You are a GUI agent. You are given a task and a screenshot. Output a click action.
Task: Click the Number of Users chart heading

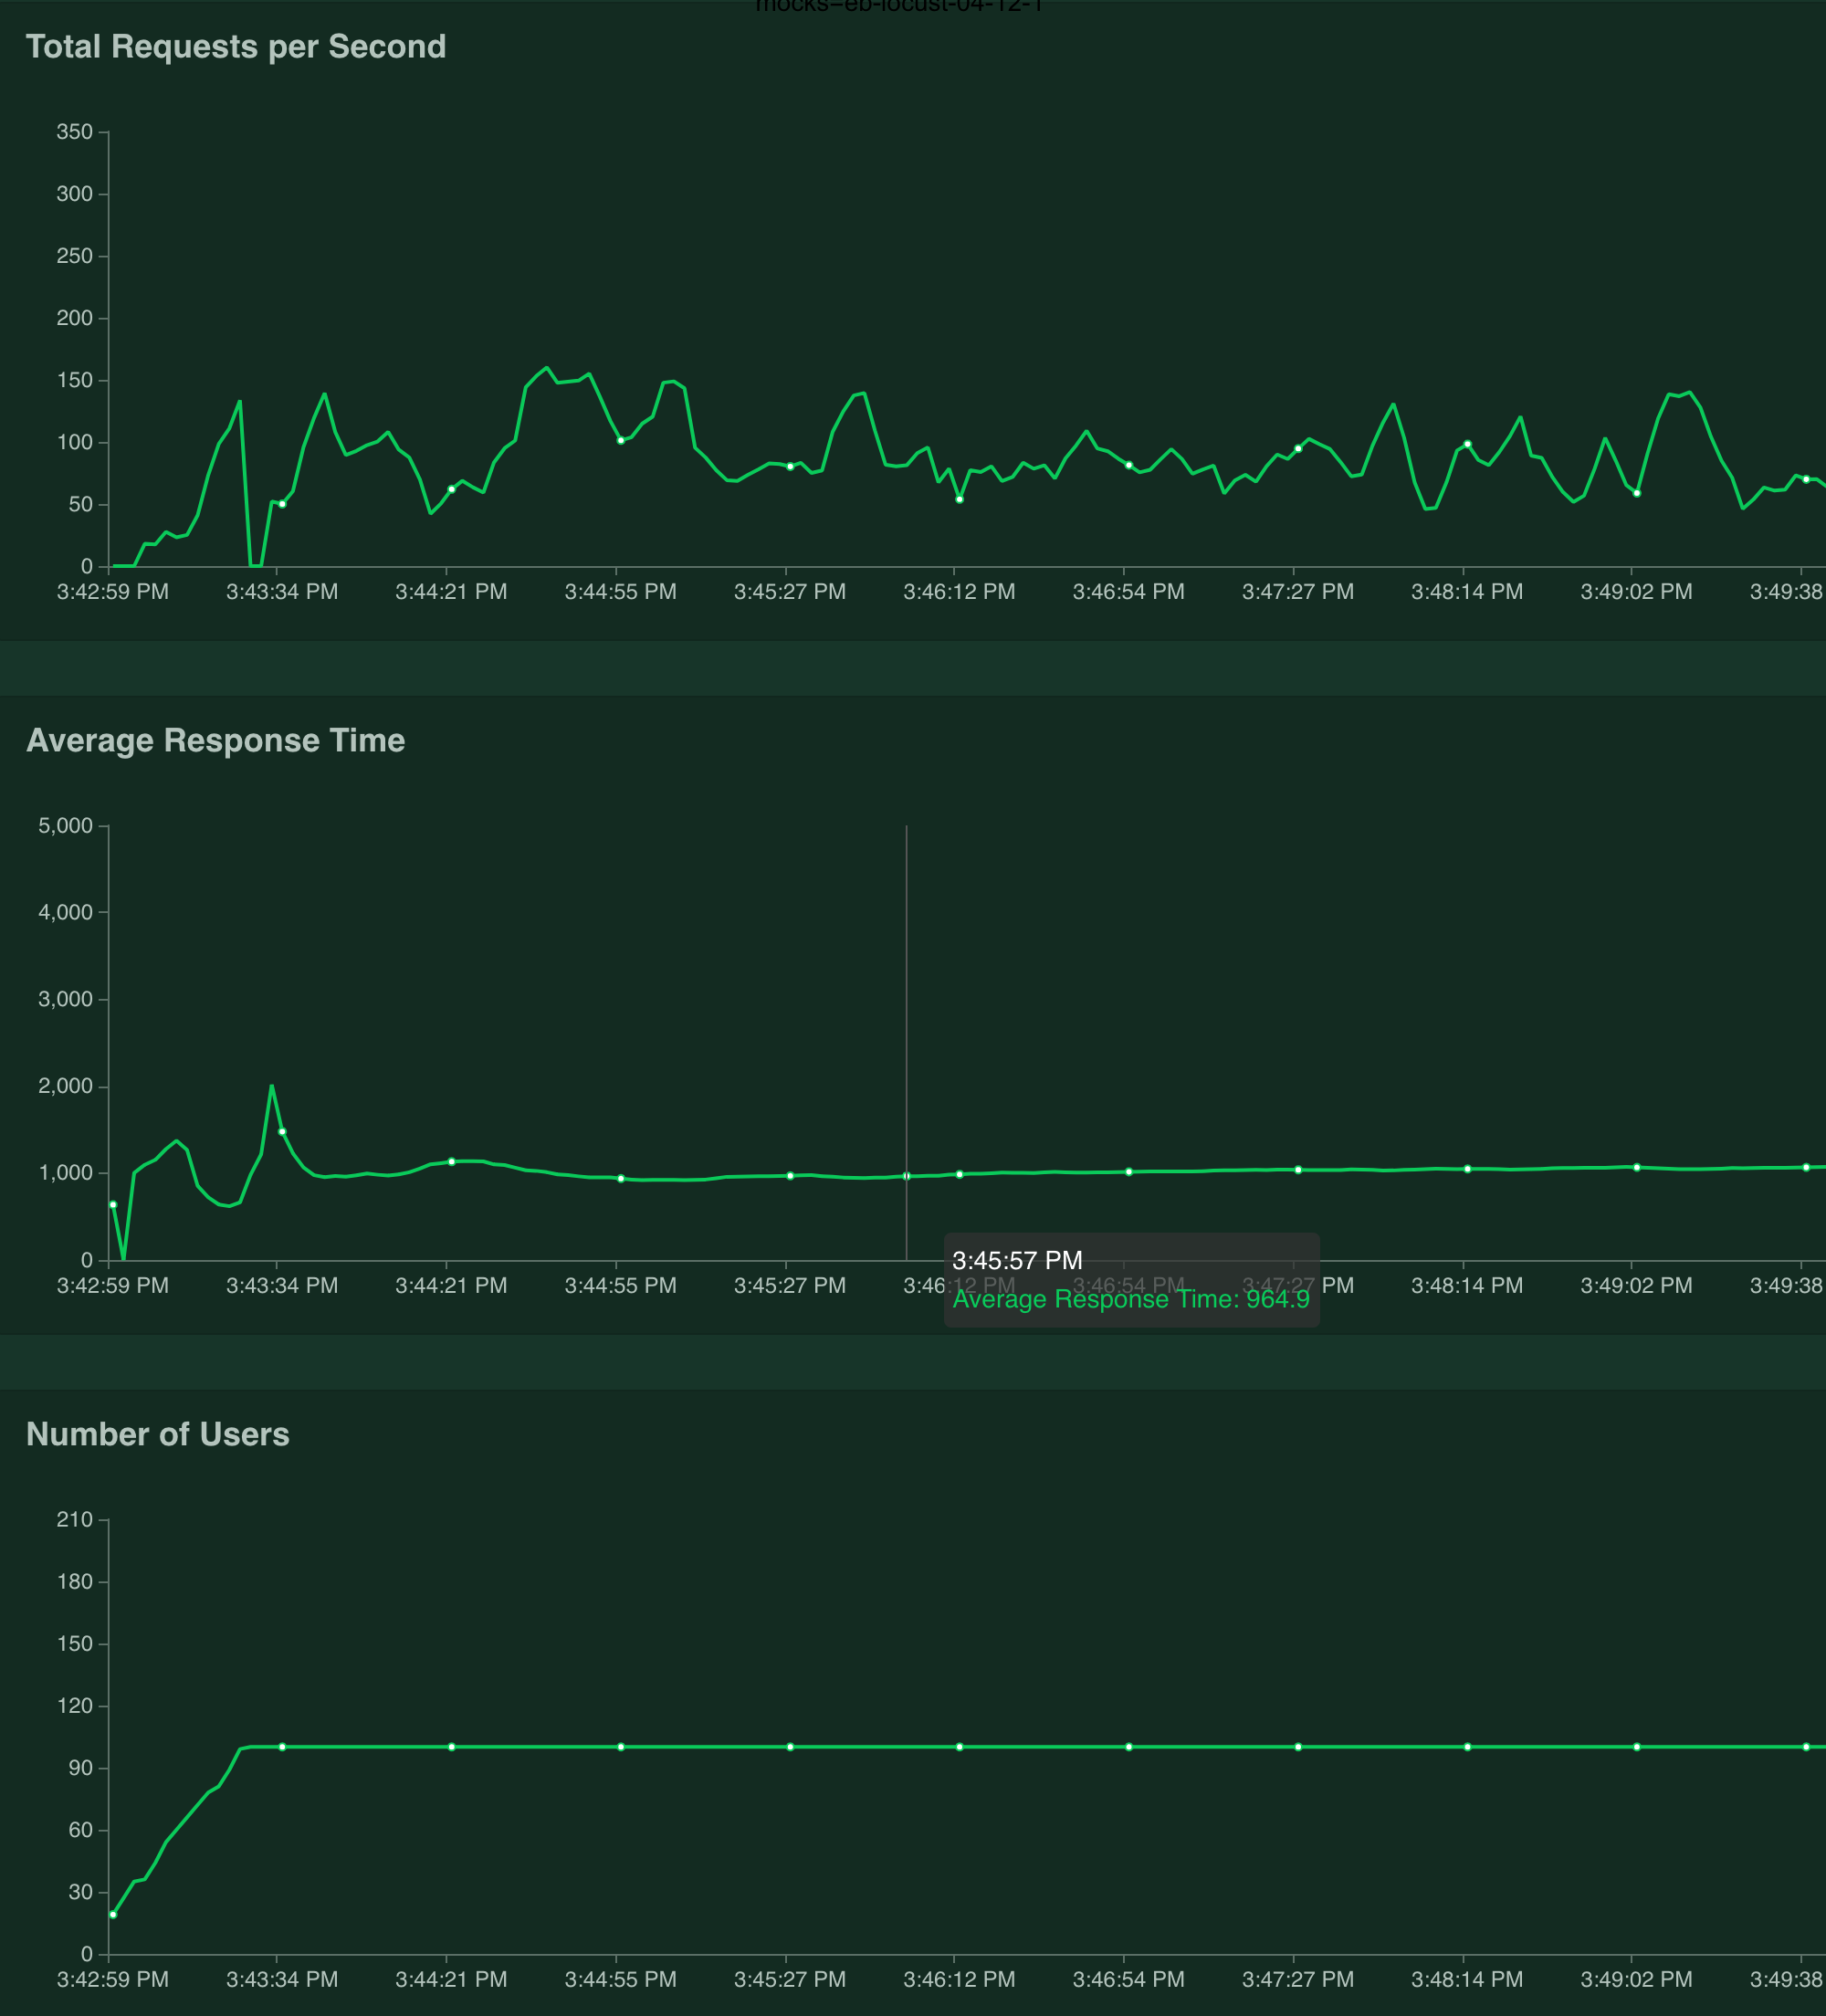(x=157, y=1434)
